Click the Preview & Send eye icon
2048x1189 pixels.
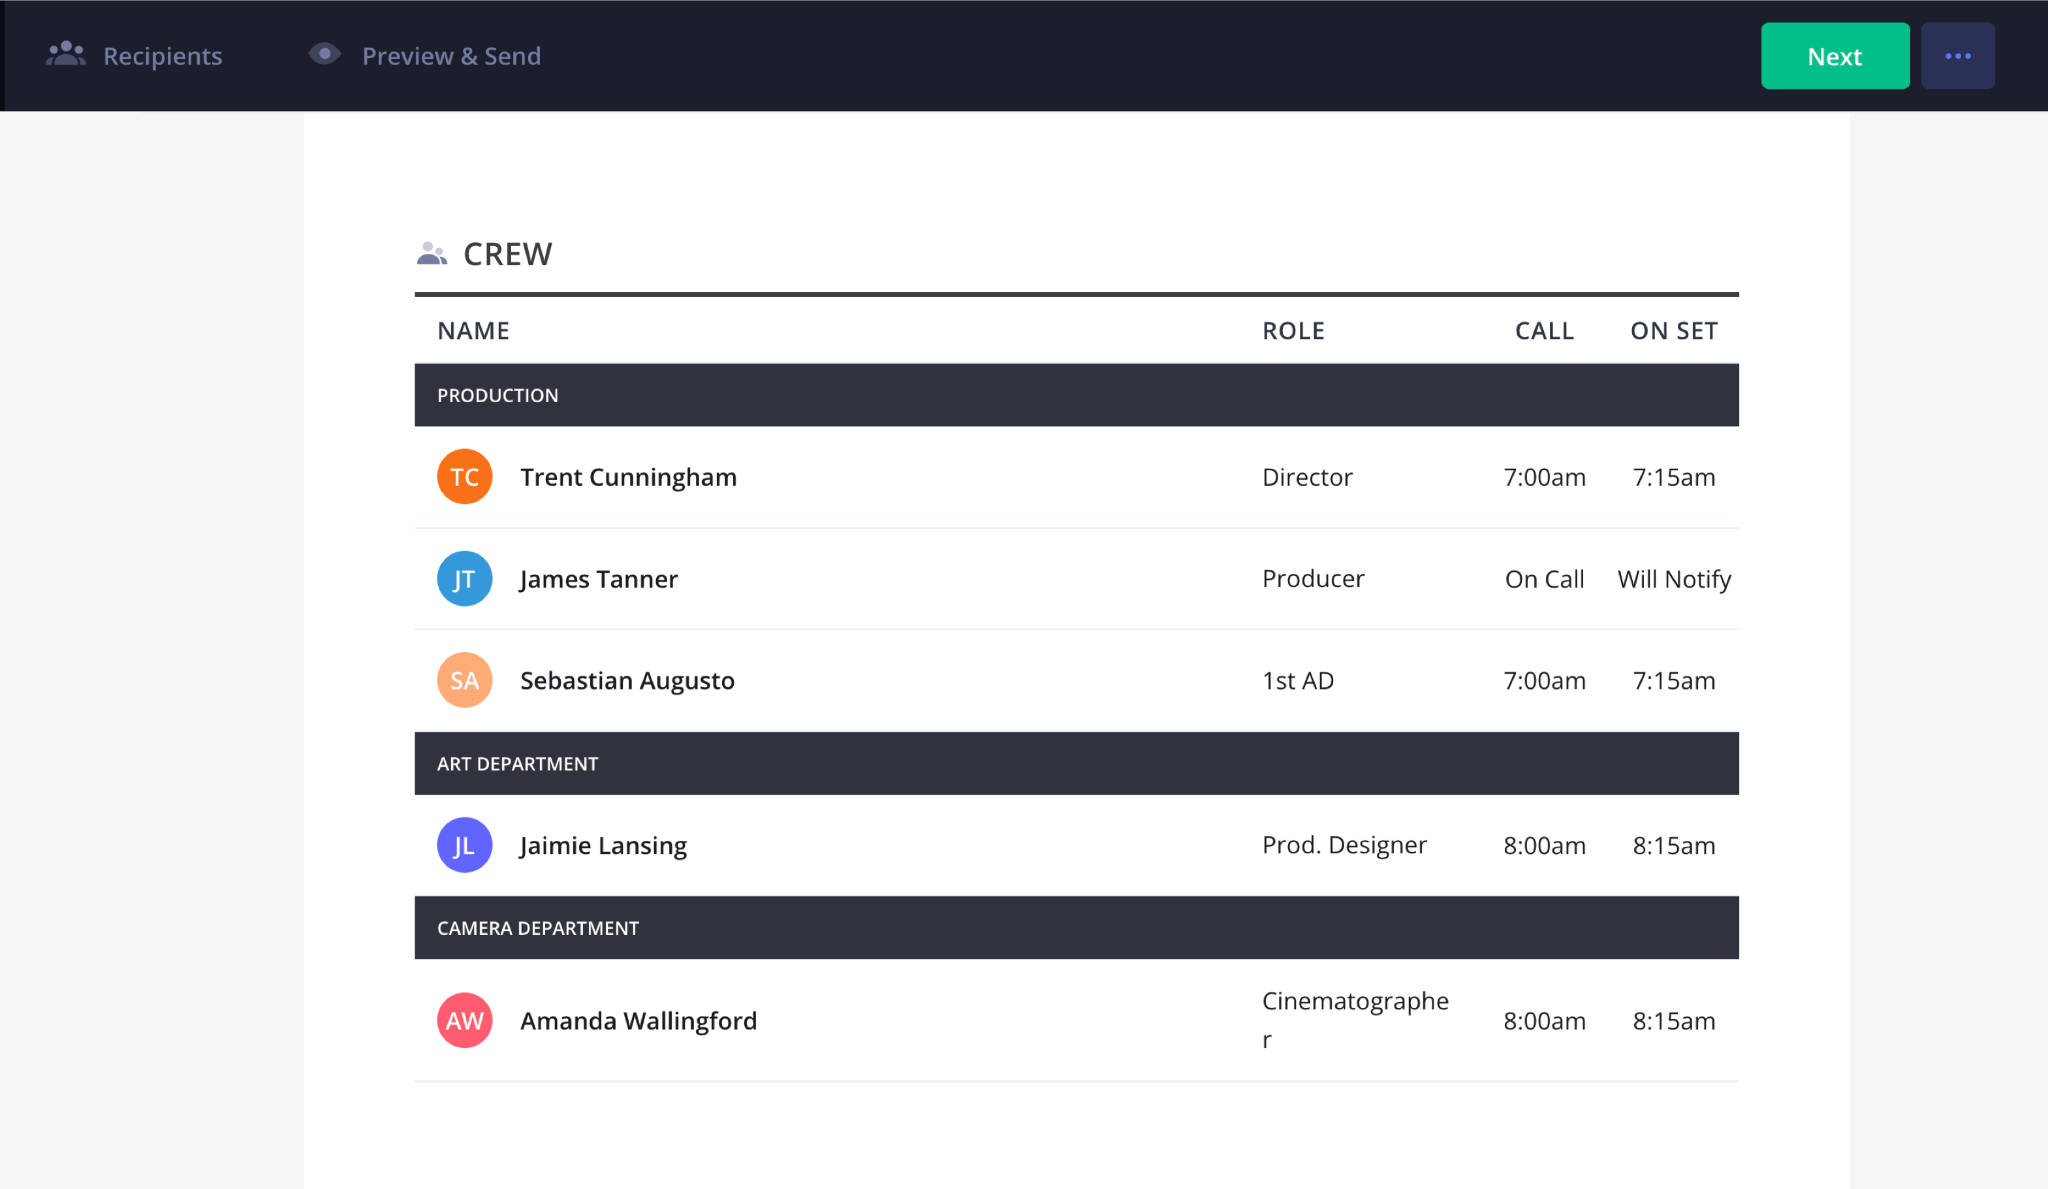coord(324,54)
